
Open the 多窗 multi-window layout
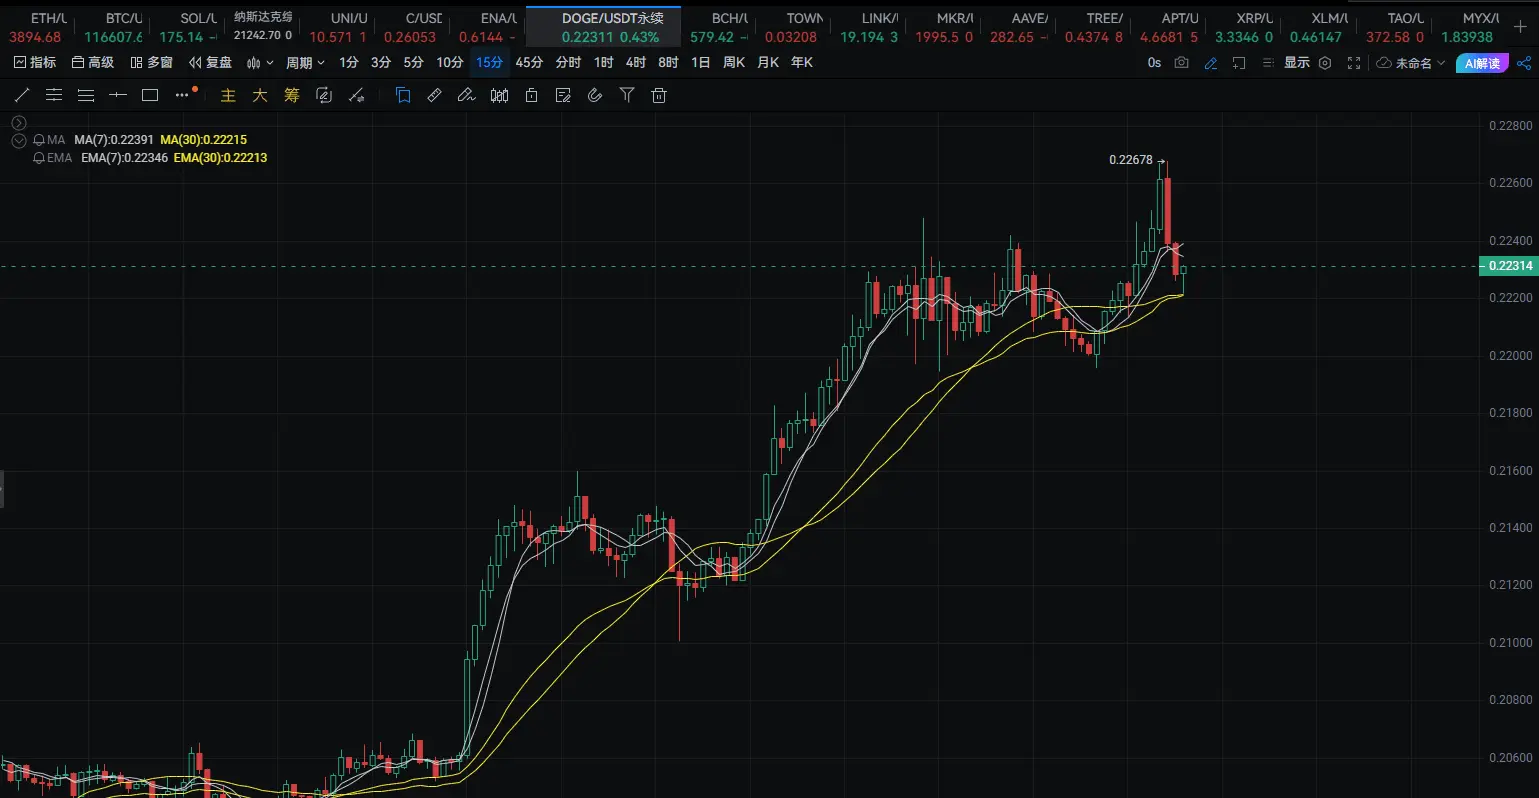tap(152, 62)
